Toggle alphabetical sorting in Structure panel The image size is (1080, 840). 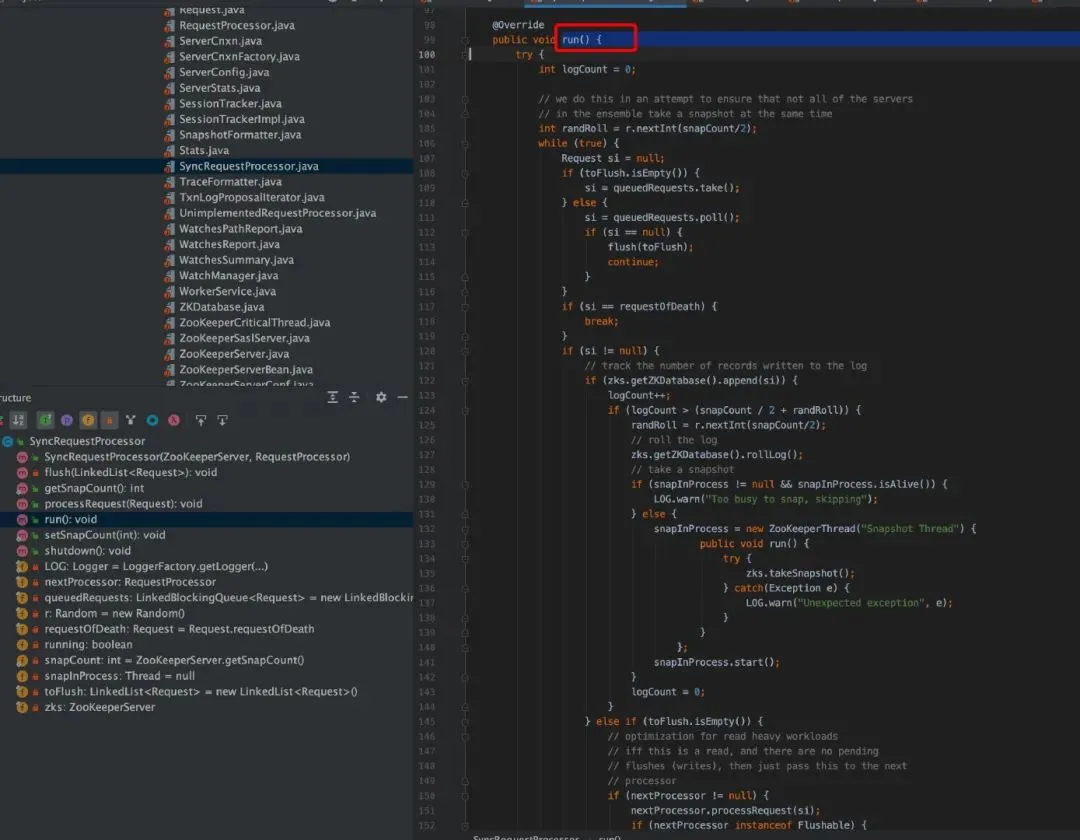(18, 420)
